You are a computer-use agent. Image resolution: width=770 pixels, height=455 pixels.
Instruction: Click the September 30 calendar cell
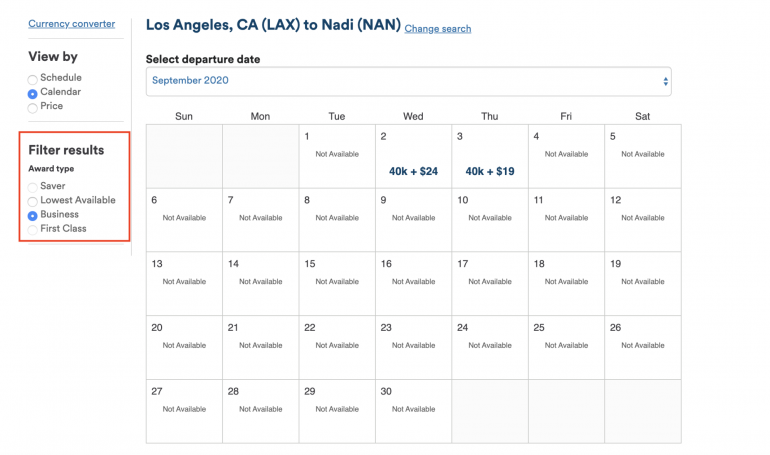coord(413,410)
